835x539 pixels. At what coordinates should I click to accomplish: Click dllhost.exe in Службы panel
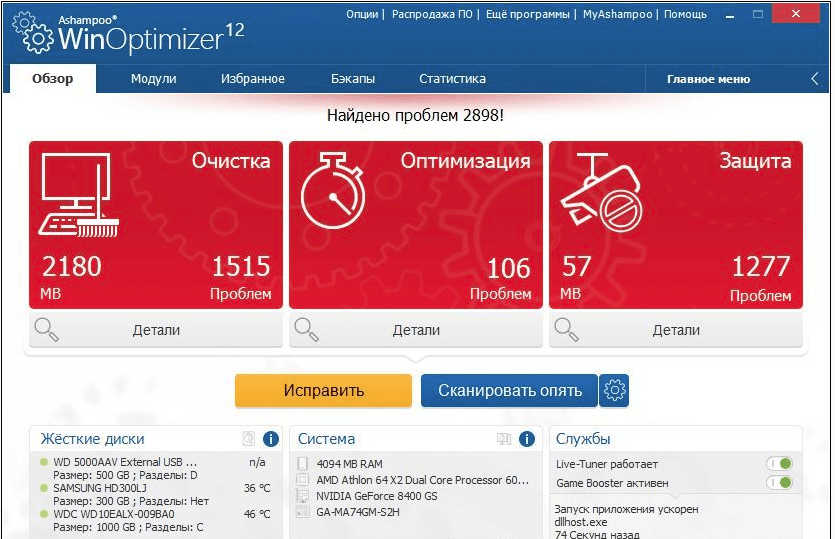click(x=580, y=522)
